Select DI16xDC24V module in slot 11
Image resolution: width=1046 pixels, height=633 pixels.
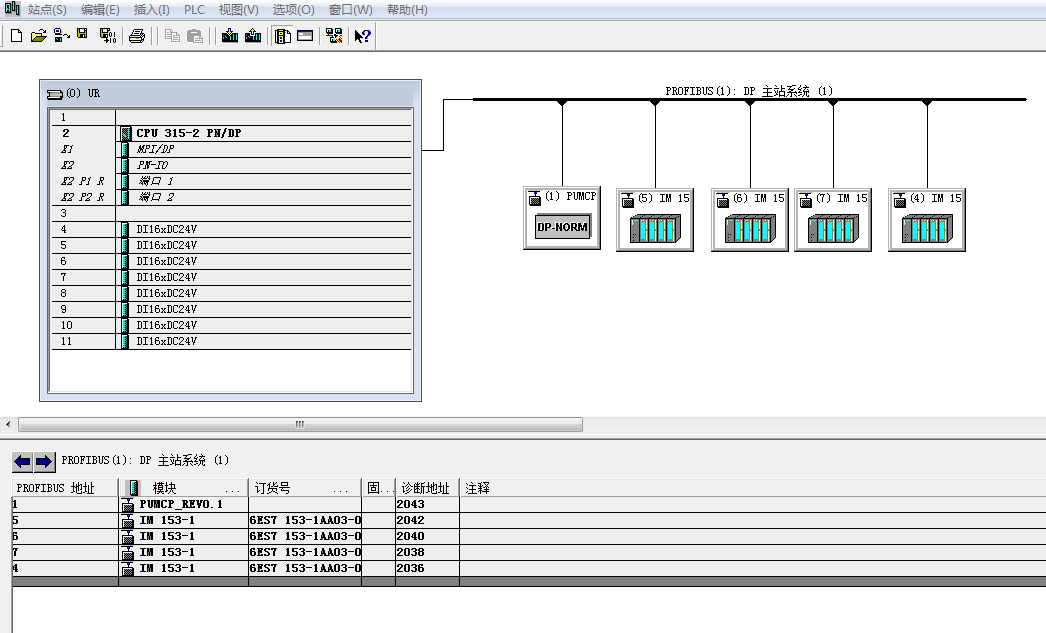231,342
